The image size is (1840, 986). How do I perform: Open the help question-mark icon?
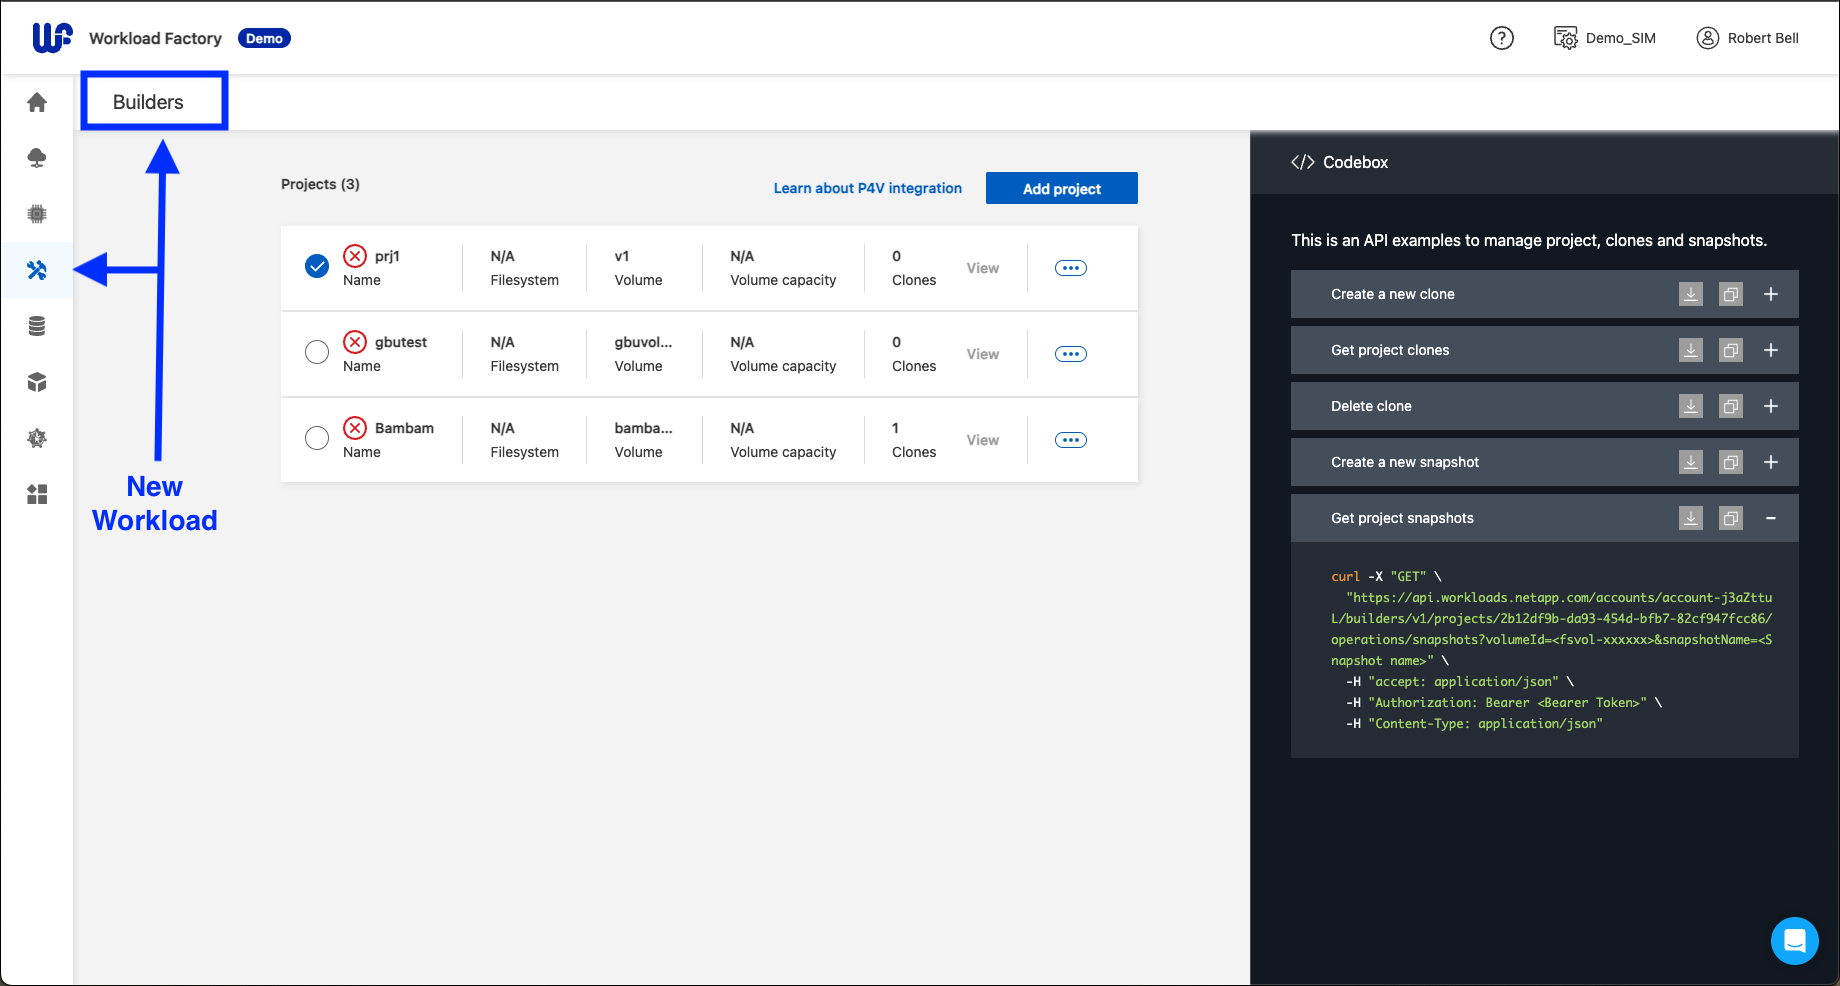1501,37
